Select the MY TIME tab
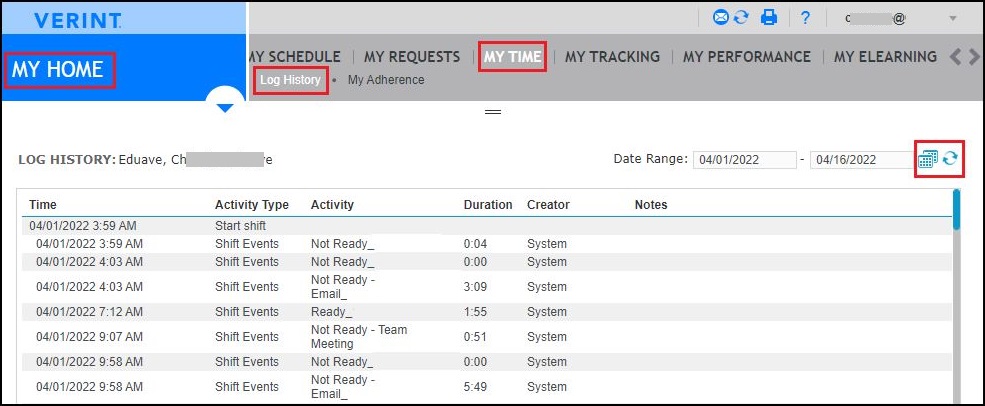The image size is (985, 406). pyautogui.click(x=512, y=57)
